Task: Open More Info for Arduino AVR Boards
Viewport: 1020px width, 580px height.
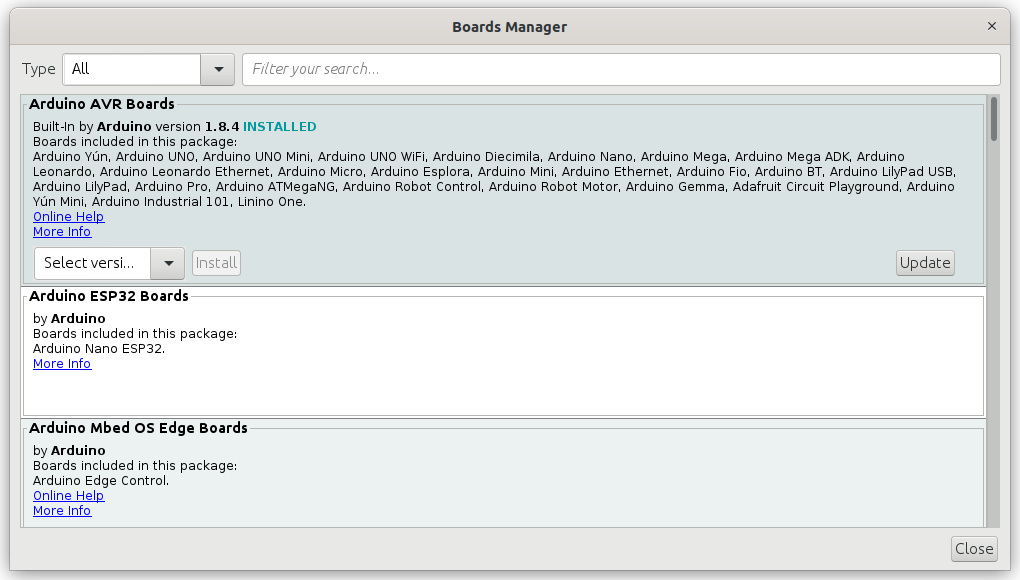Action: (x=62, y=231)
